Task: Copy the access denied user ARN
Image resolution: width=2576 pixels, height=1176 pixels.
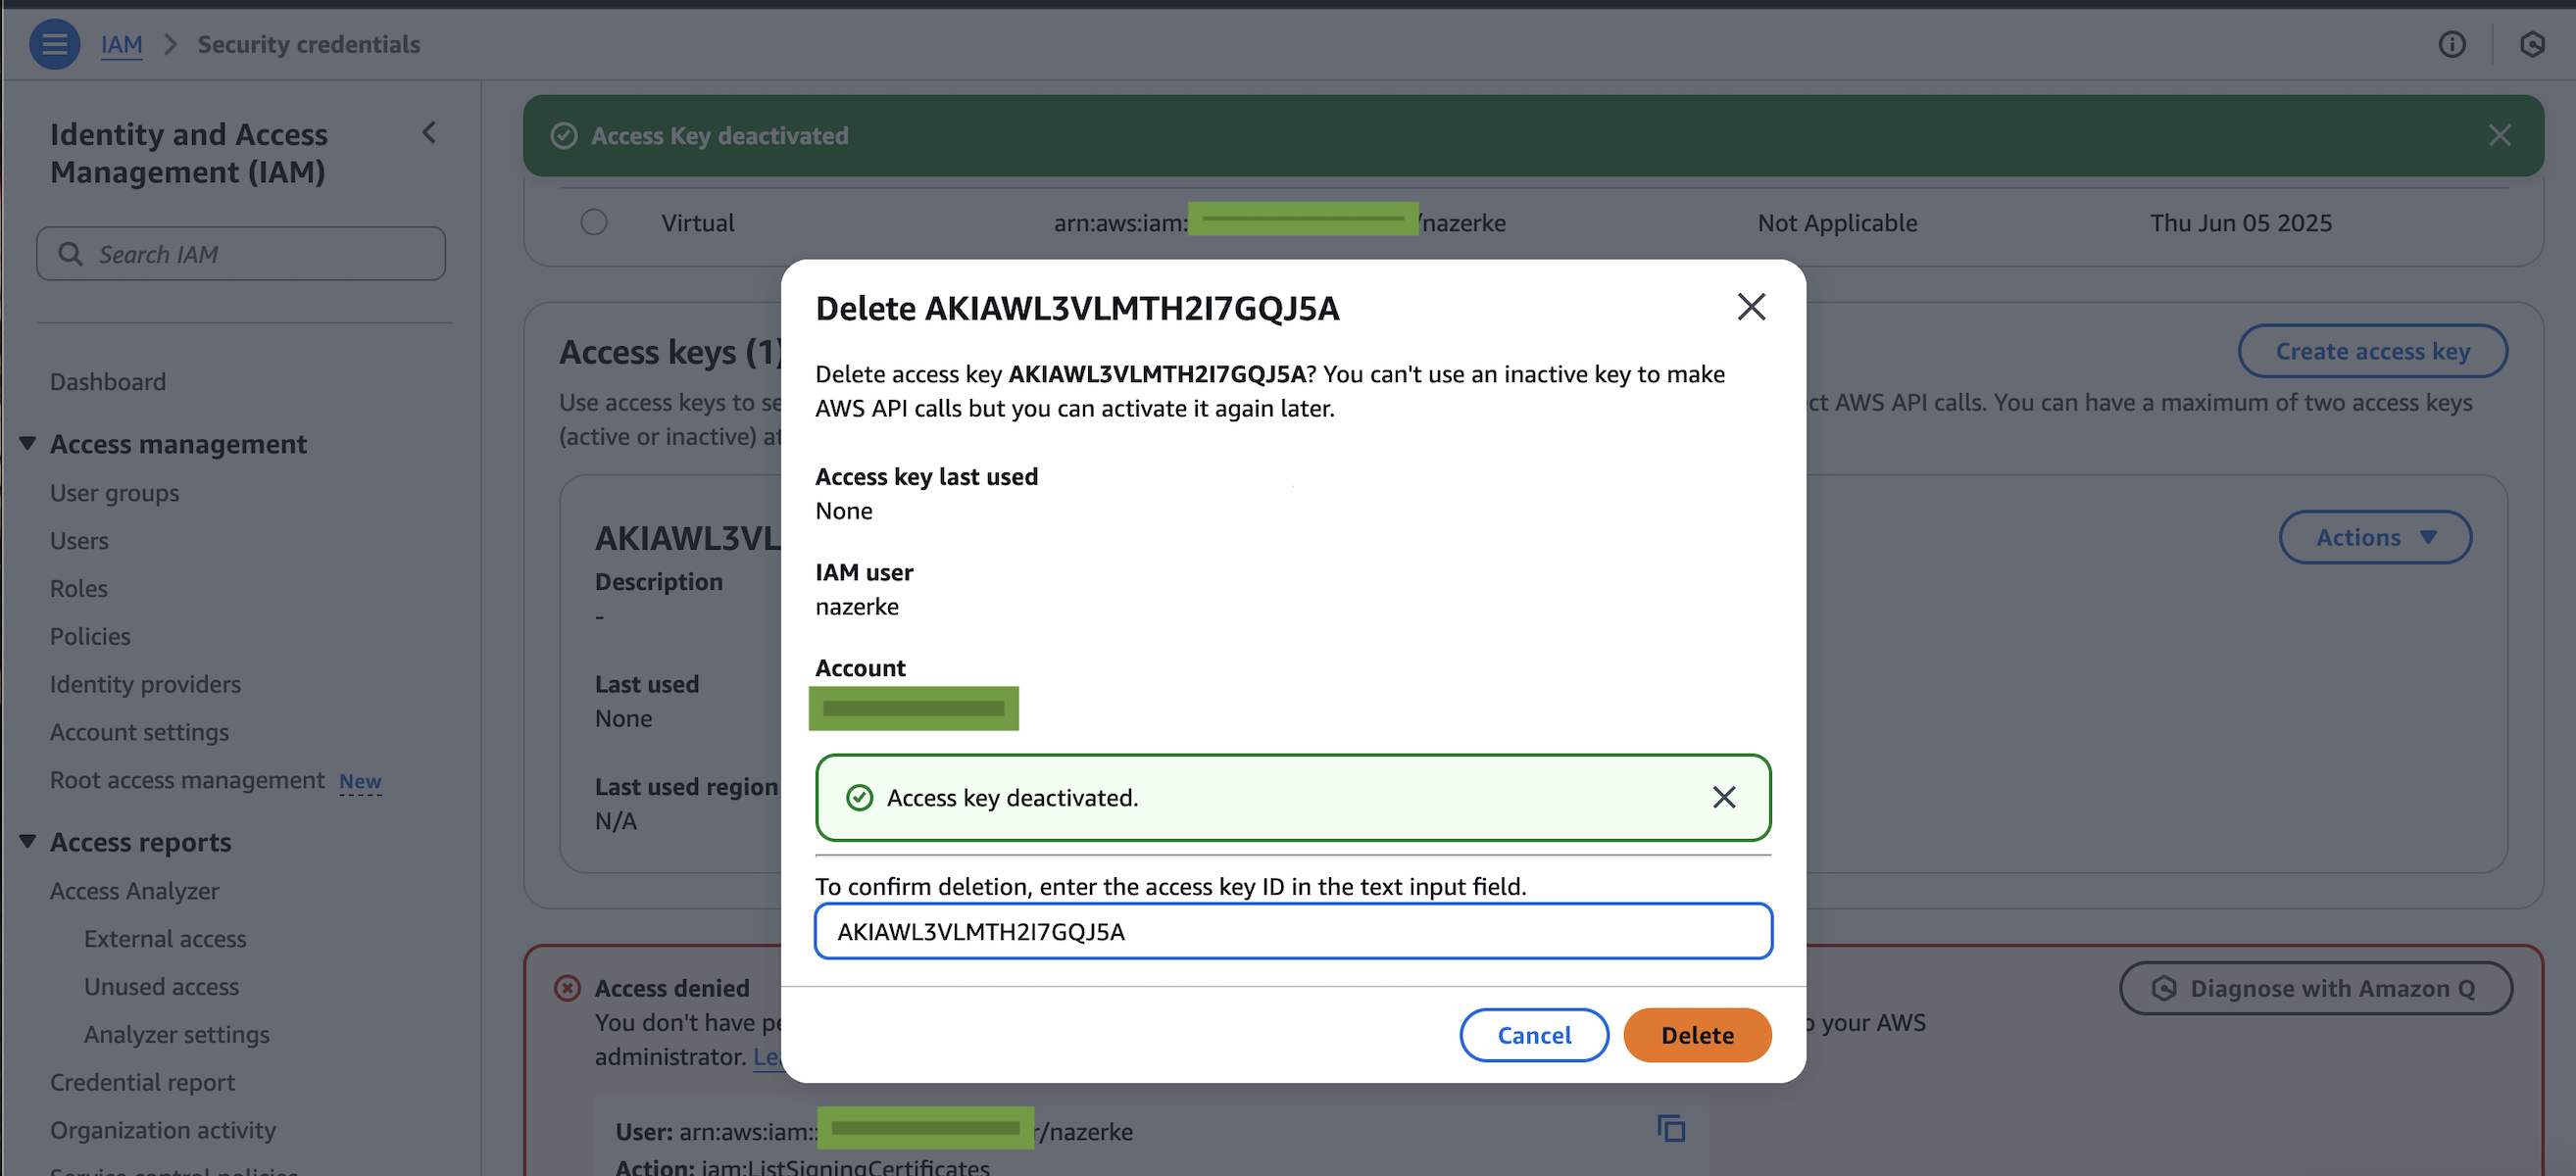Action: tap(1671, 1128)
